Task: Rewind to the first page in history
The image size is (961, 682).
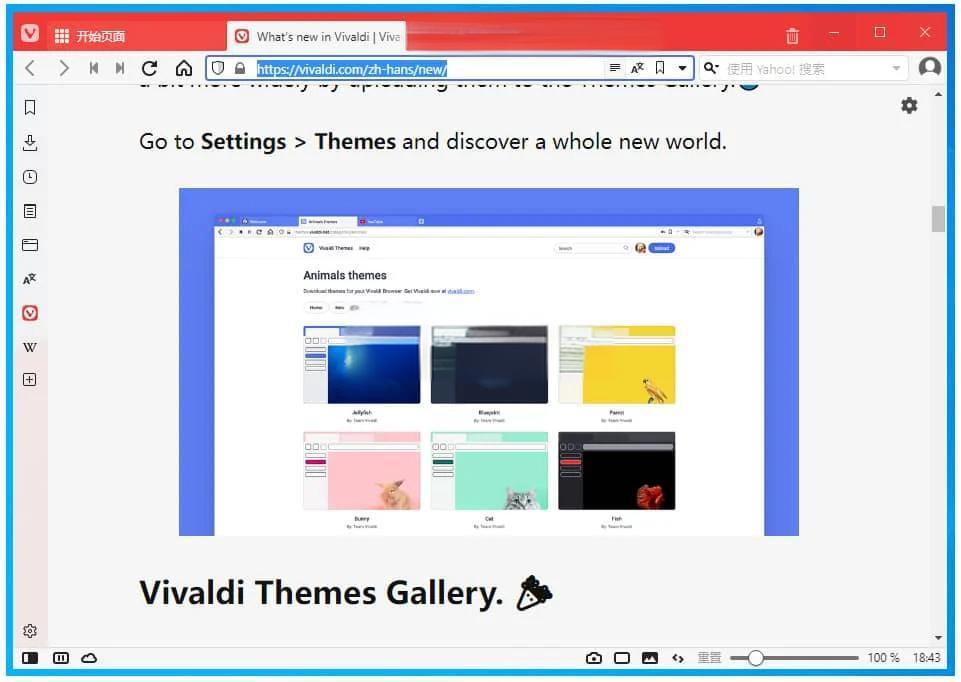Action: [x=94, y=68]
